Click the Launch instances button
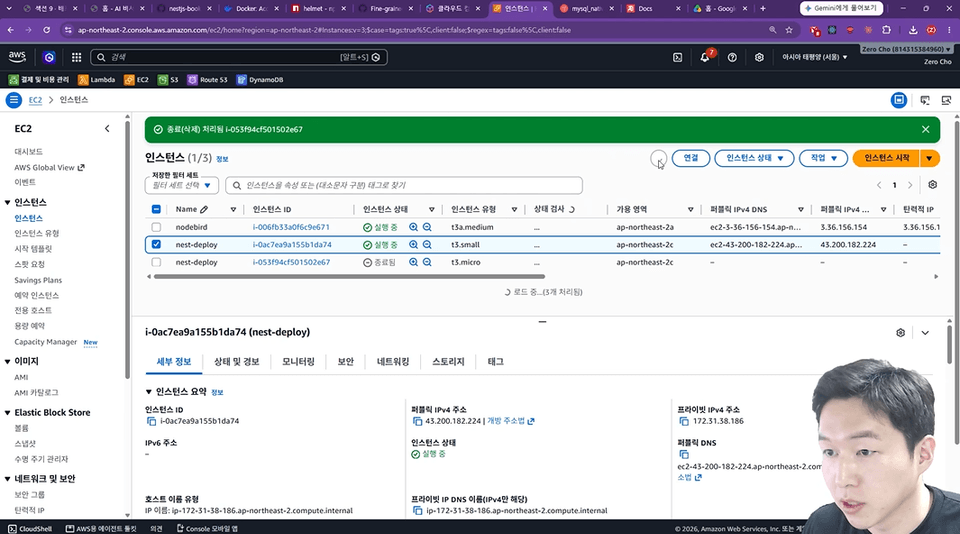This screenshot has height=534, width=960. (887, 158)
